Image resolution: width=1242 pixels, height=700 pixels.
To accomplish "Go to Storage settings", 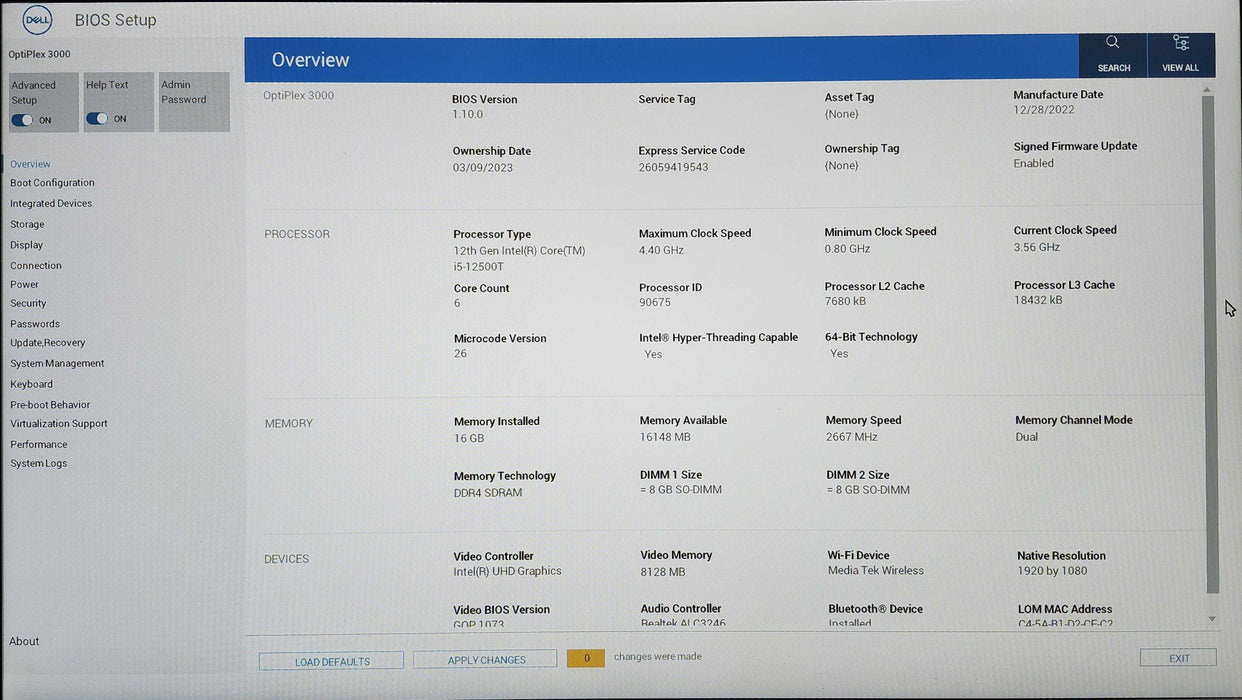I will click(x=27, y=224).
